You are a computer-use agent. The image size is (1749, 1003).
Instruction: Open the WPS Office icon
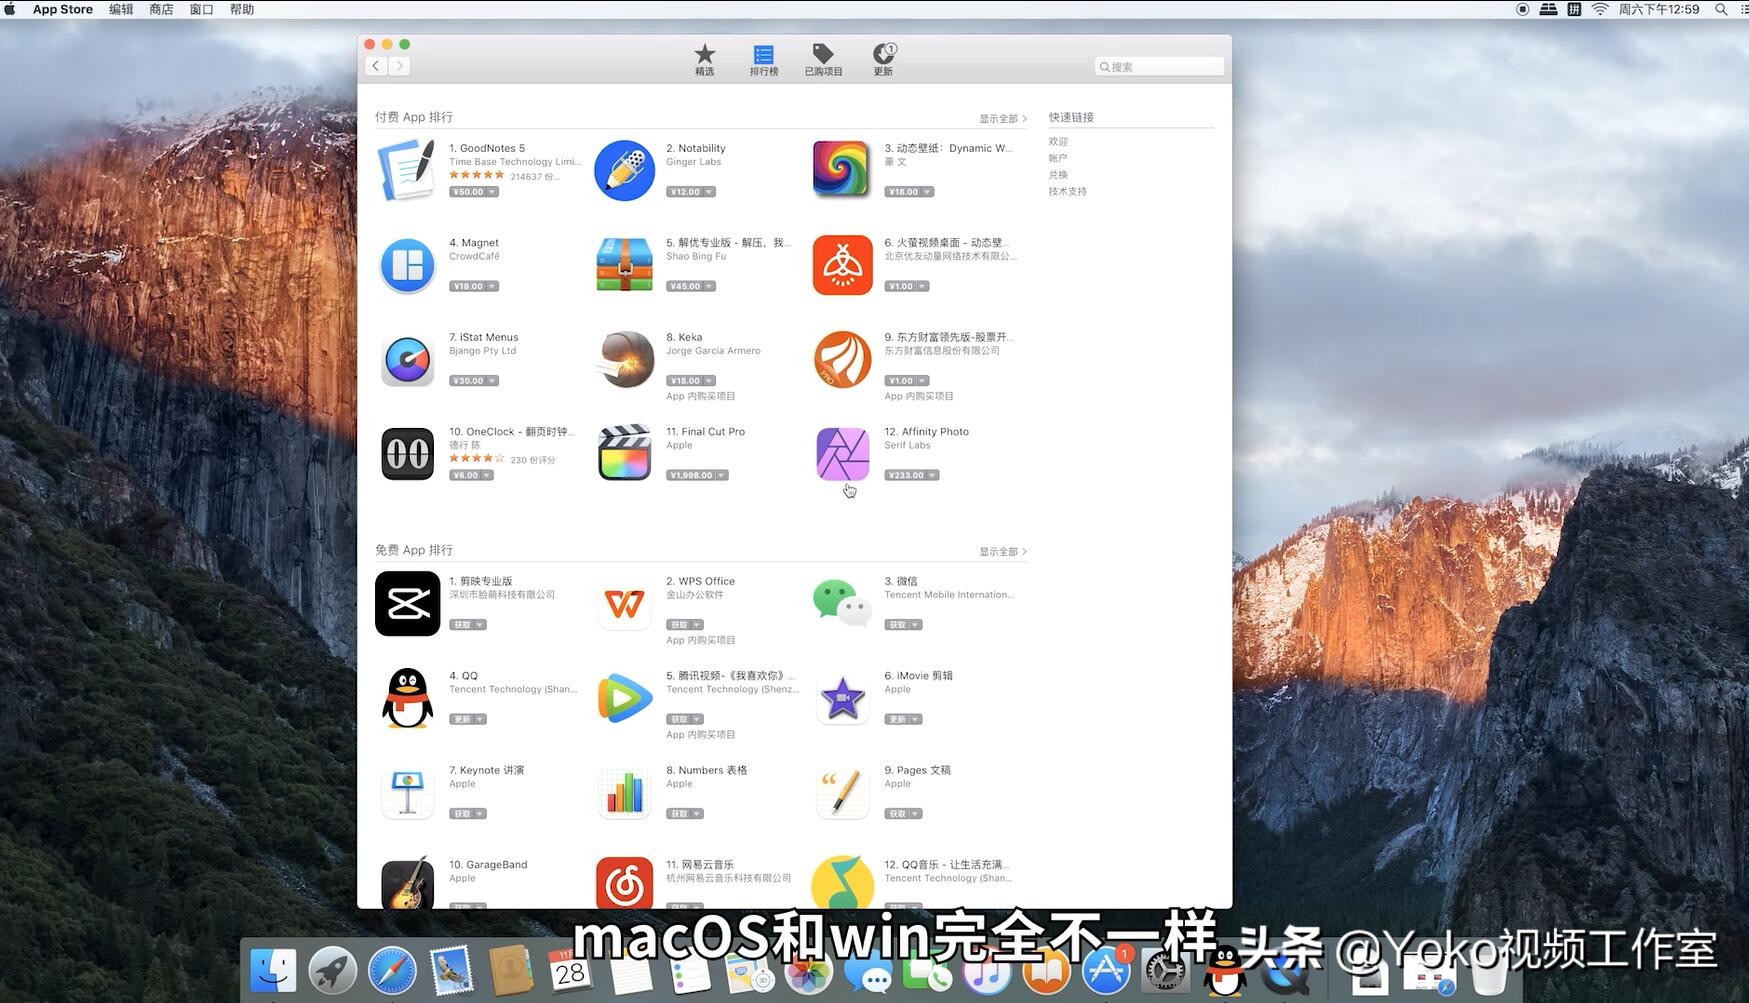[x=624, y=604]
